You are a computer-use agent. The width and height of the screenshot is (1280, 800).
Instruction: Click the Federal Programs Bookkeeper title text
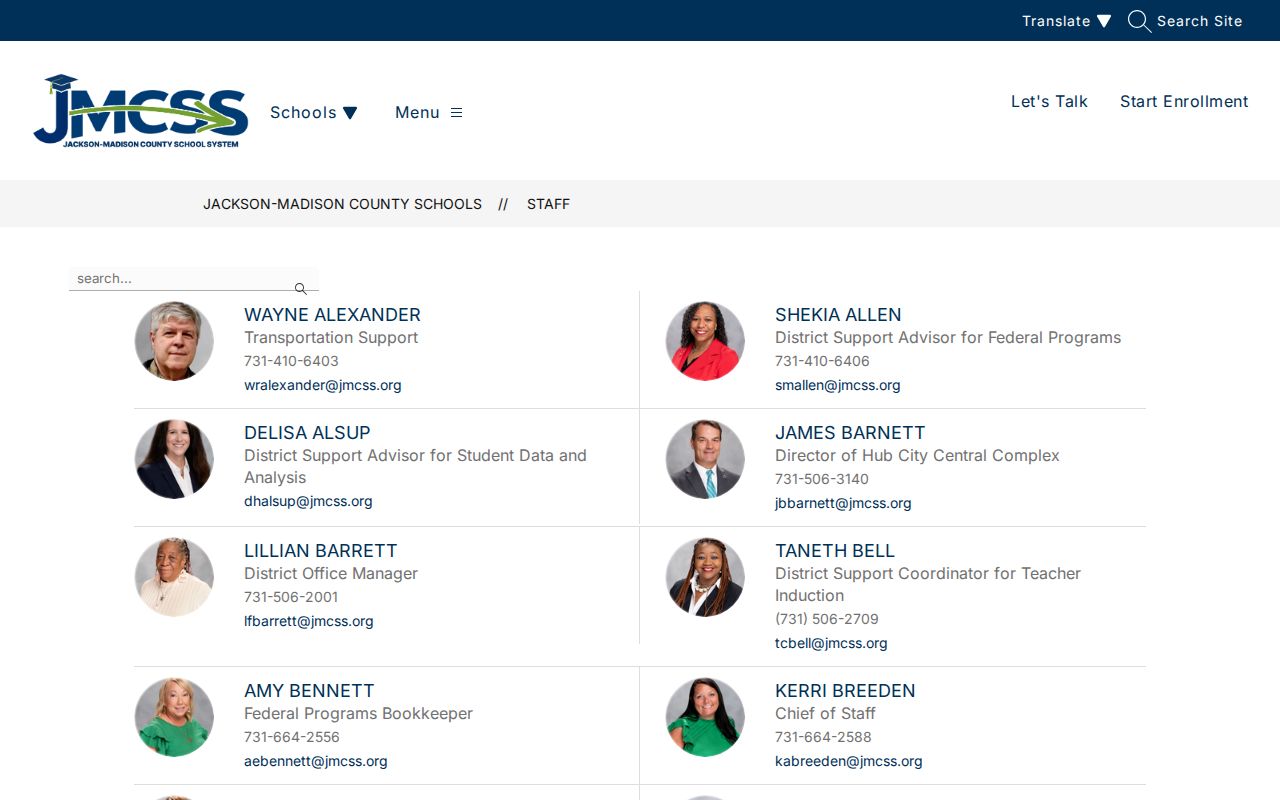358,714
